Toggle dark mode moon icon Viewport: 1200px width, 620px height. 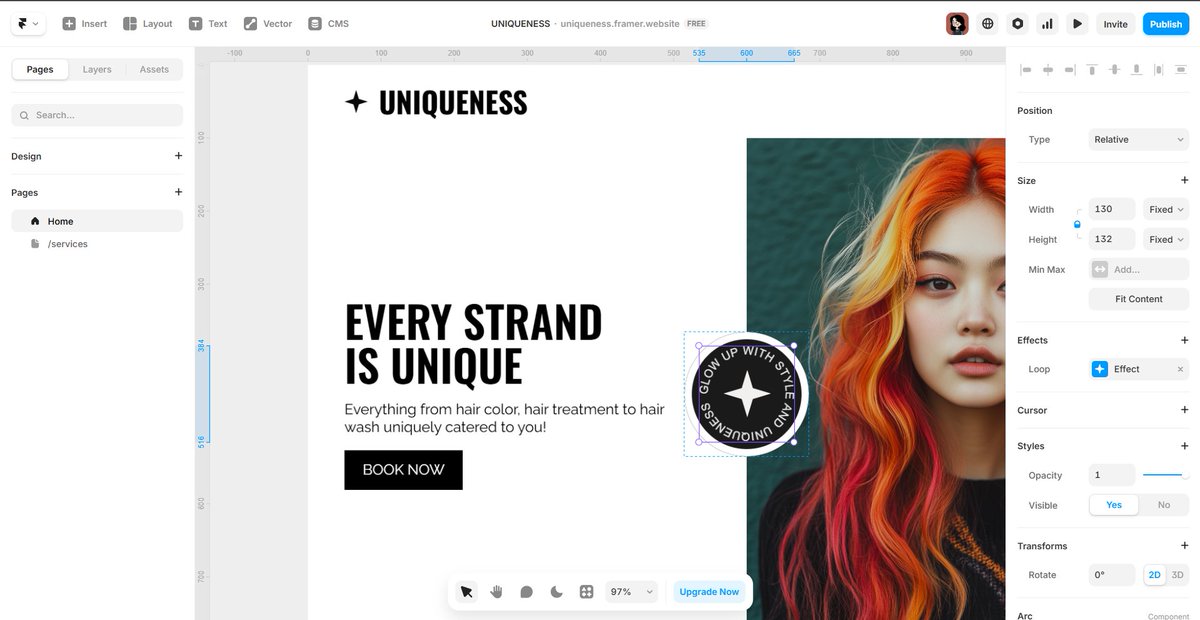point(556,592)
